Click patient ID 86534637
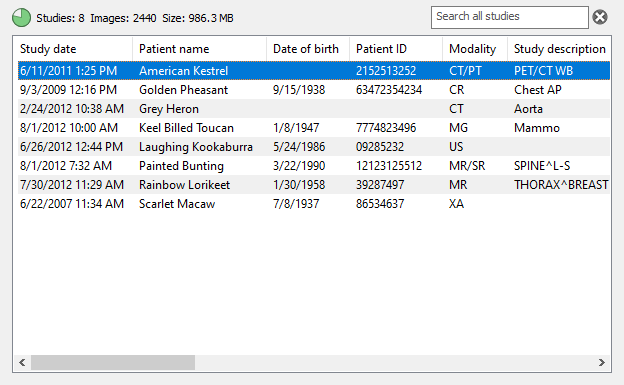This screenshot has height=385, width=624. coord(380,204)
